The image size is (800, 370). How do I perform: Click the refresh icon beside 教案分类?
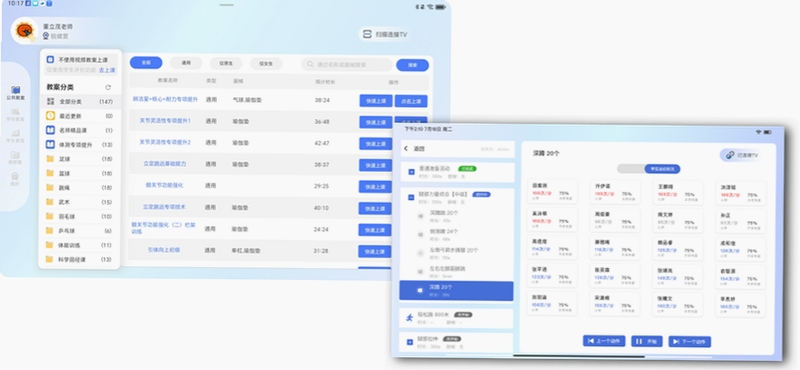point(108,87)
